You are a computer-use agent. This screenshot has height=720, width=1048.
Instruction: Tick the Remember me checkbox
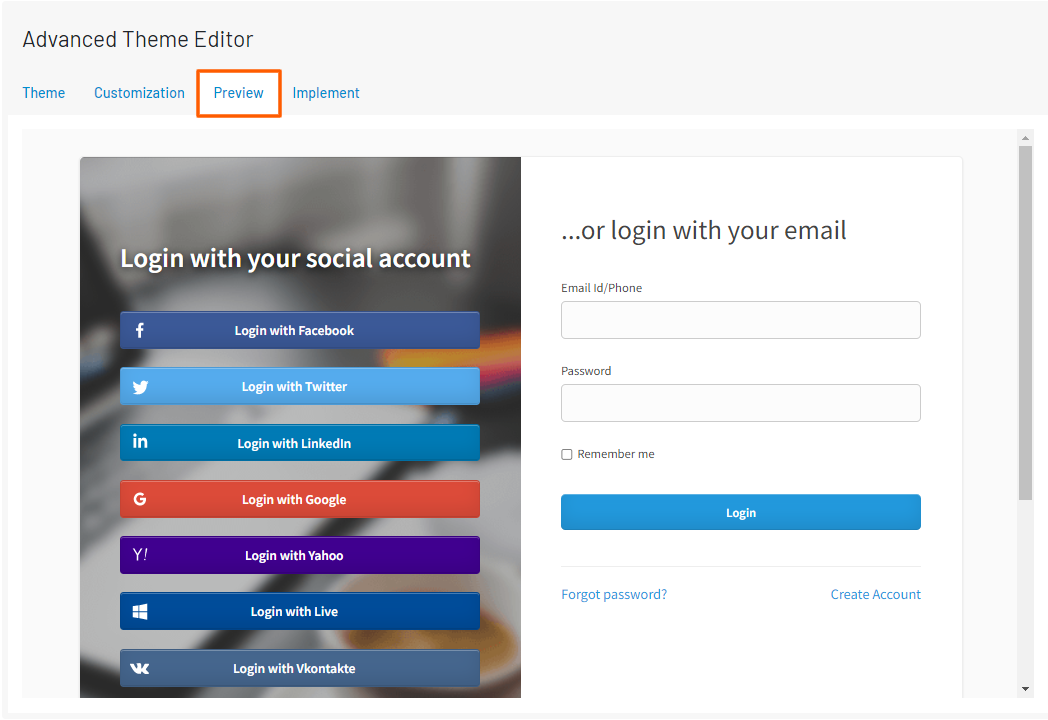coord(567,454)
